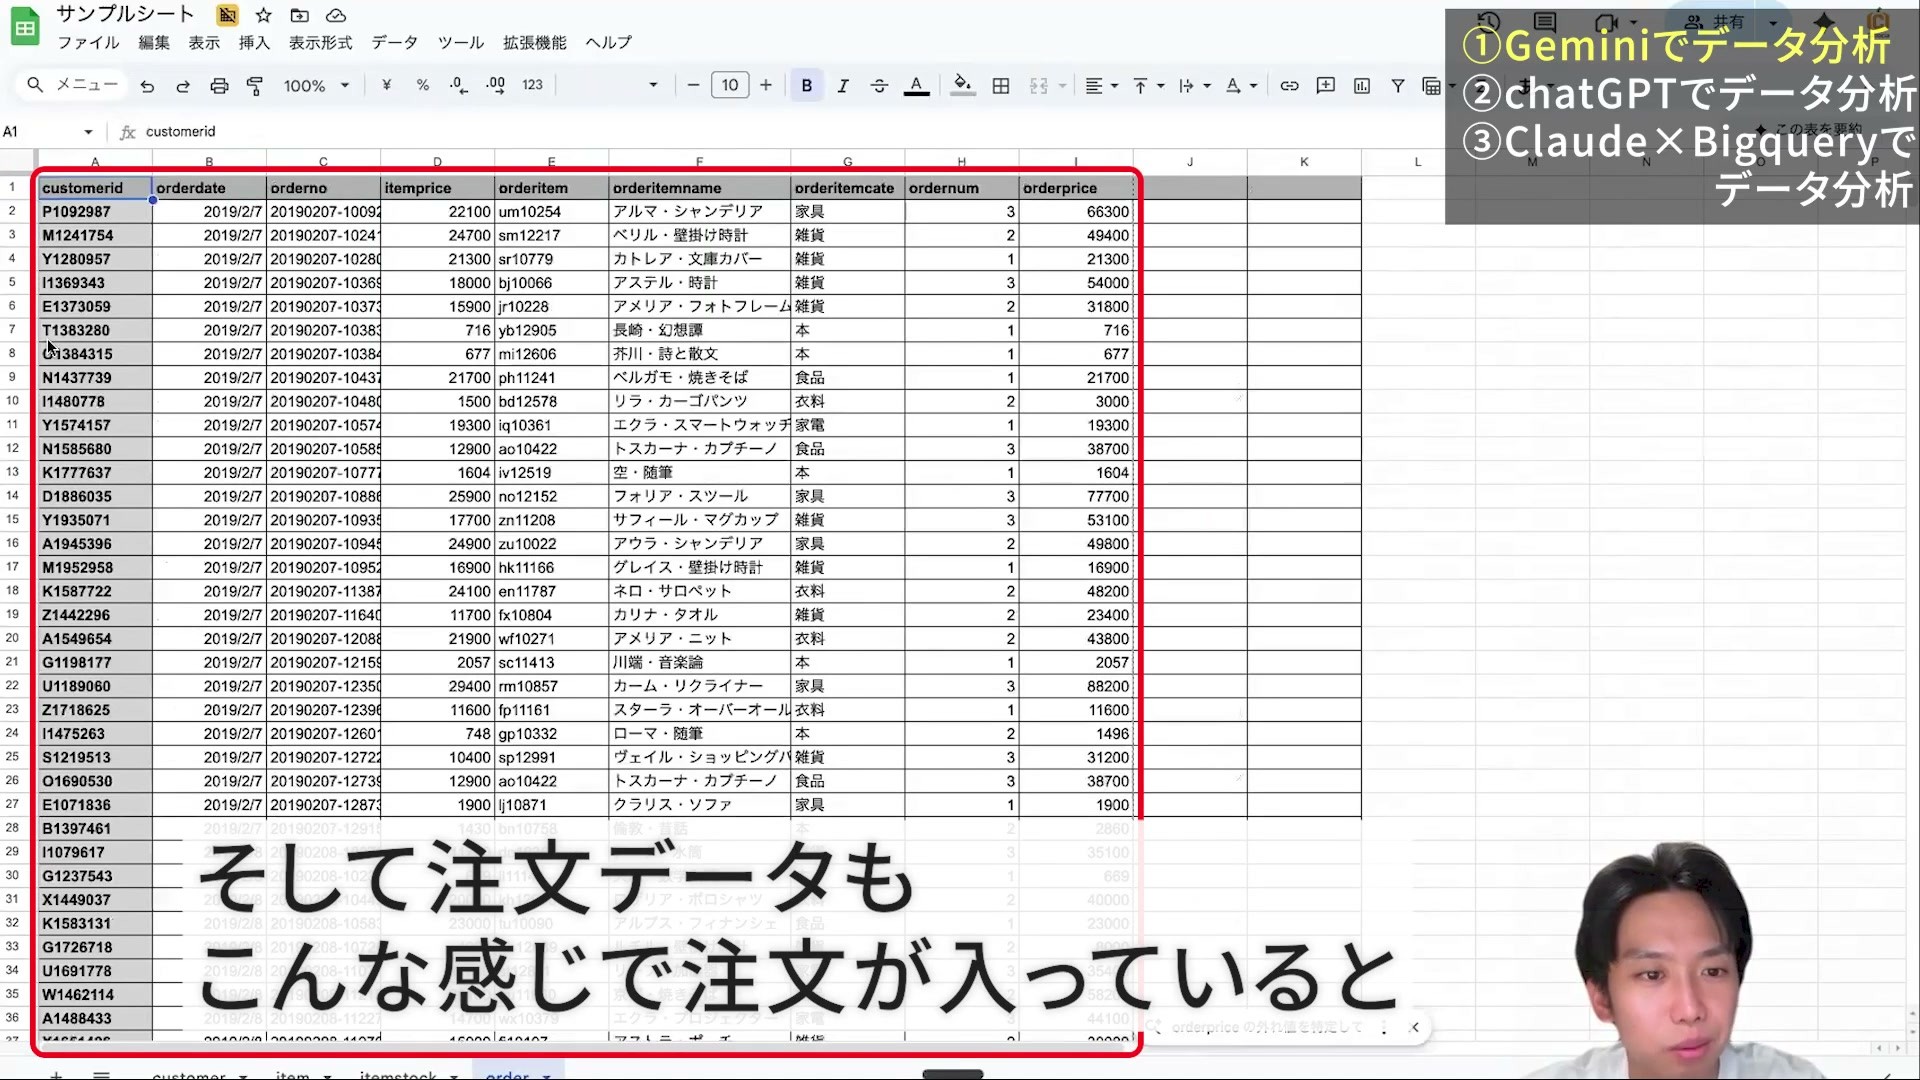
Task: Toggle bold formatting
Action: coord(806,86)
